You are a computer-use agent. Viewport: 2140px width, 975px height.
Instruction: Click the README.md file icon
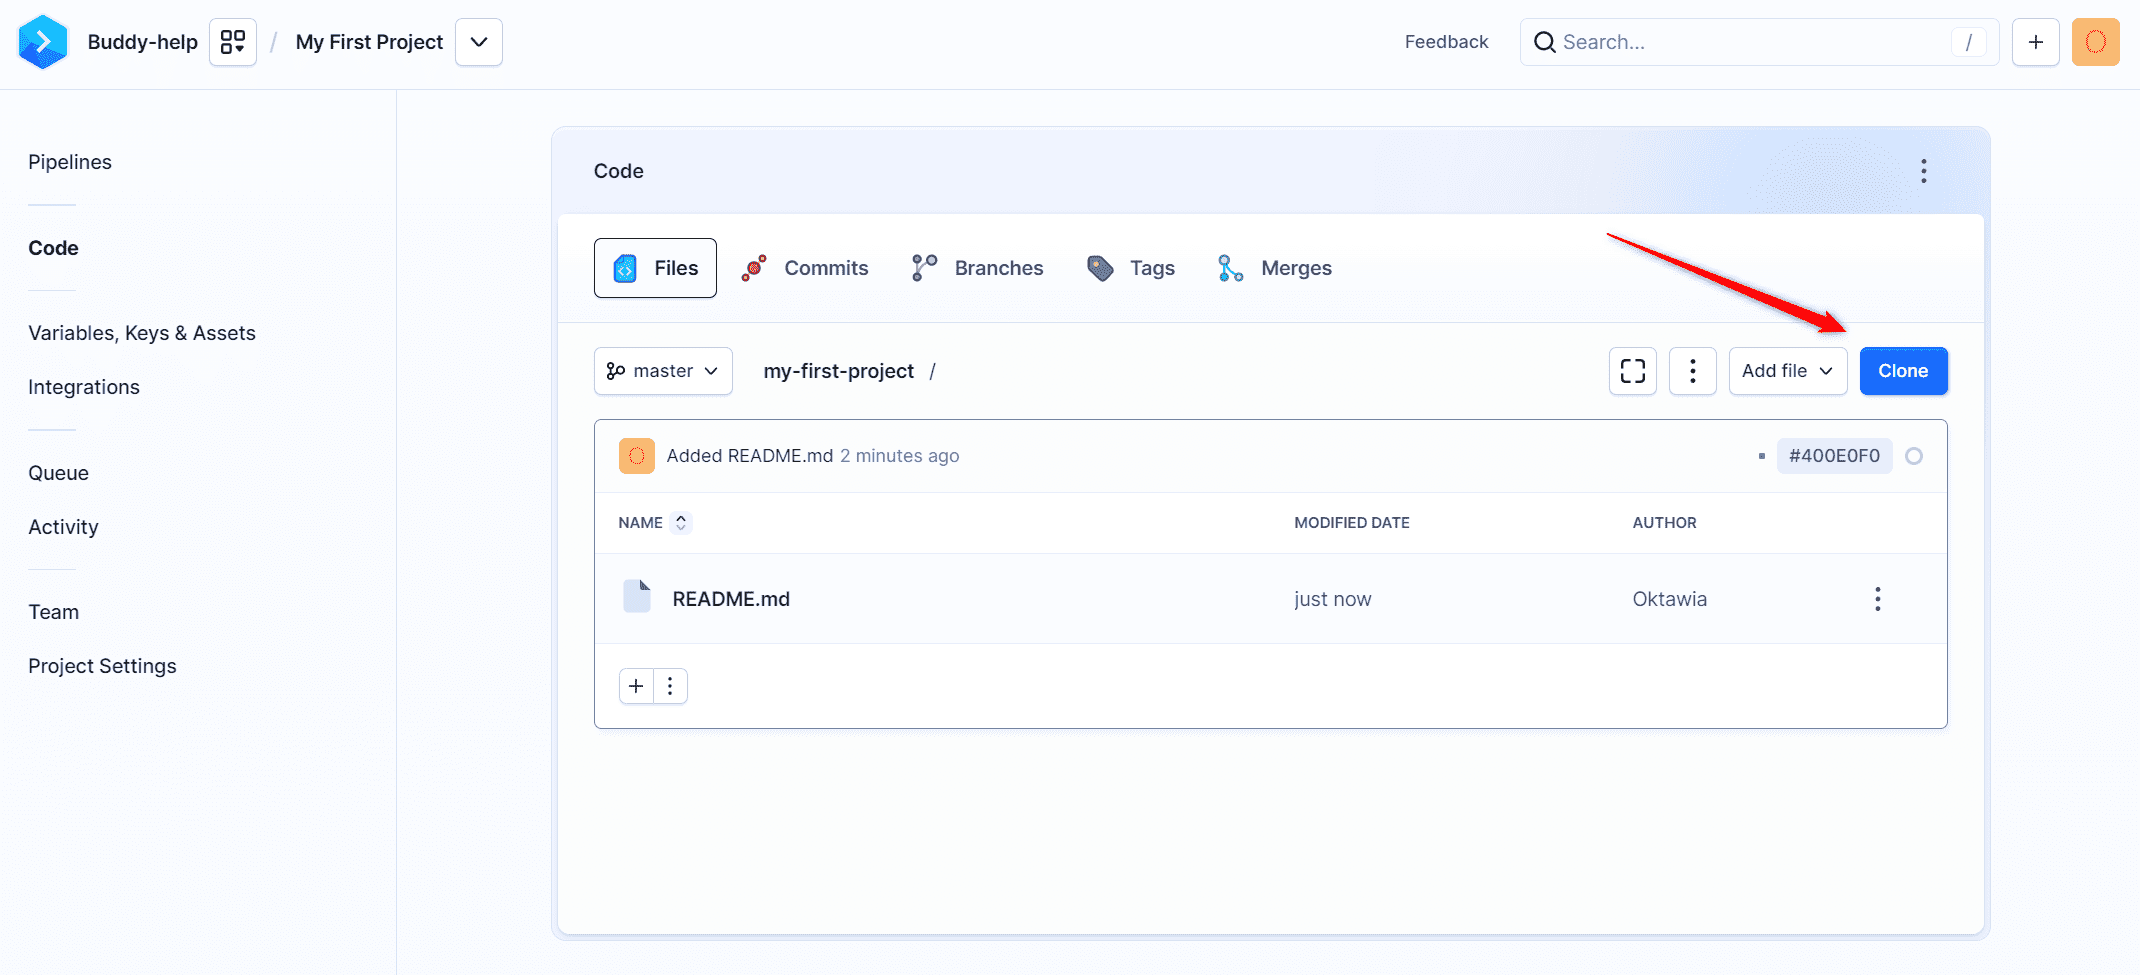(x=637, y=596)
